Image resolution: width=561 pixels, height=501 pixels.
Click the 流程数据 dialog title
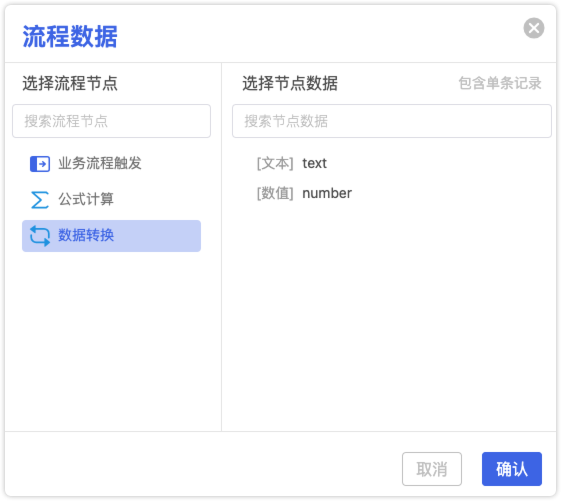point(70,37)
